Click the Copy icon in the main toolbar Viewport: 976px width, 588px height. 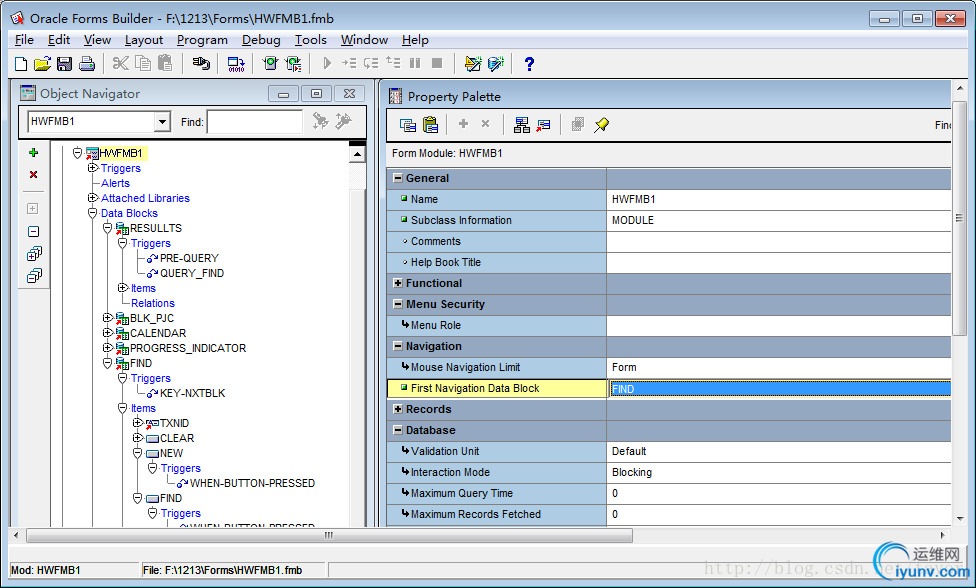143,63
